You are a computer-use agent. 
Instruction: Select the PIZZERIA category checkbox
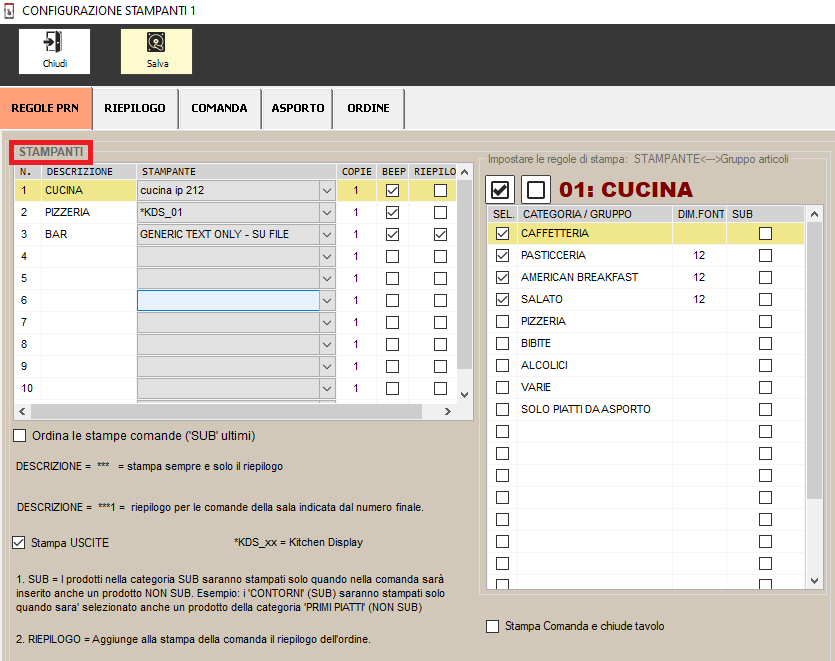pyautogui.click(x=502, y=321)
